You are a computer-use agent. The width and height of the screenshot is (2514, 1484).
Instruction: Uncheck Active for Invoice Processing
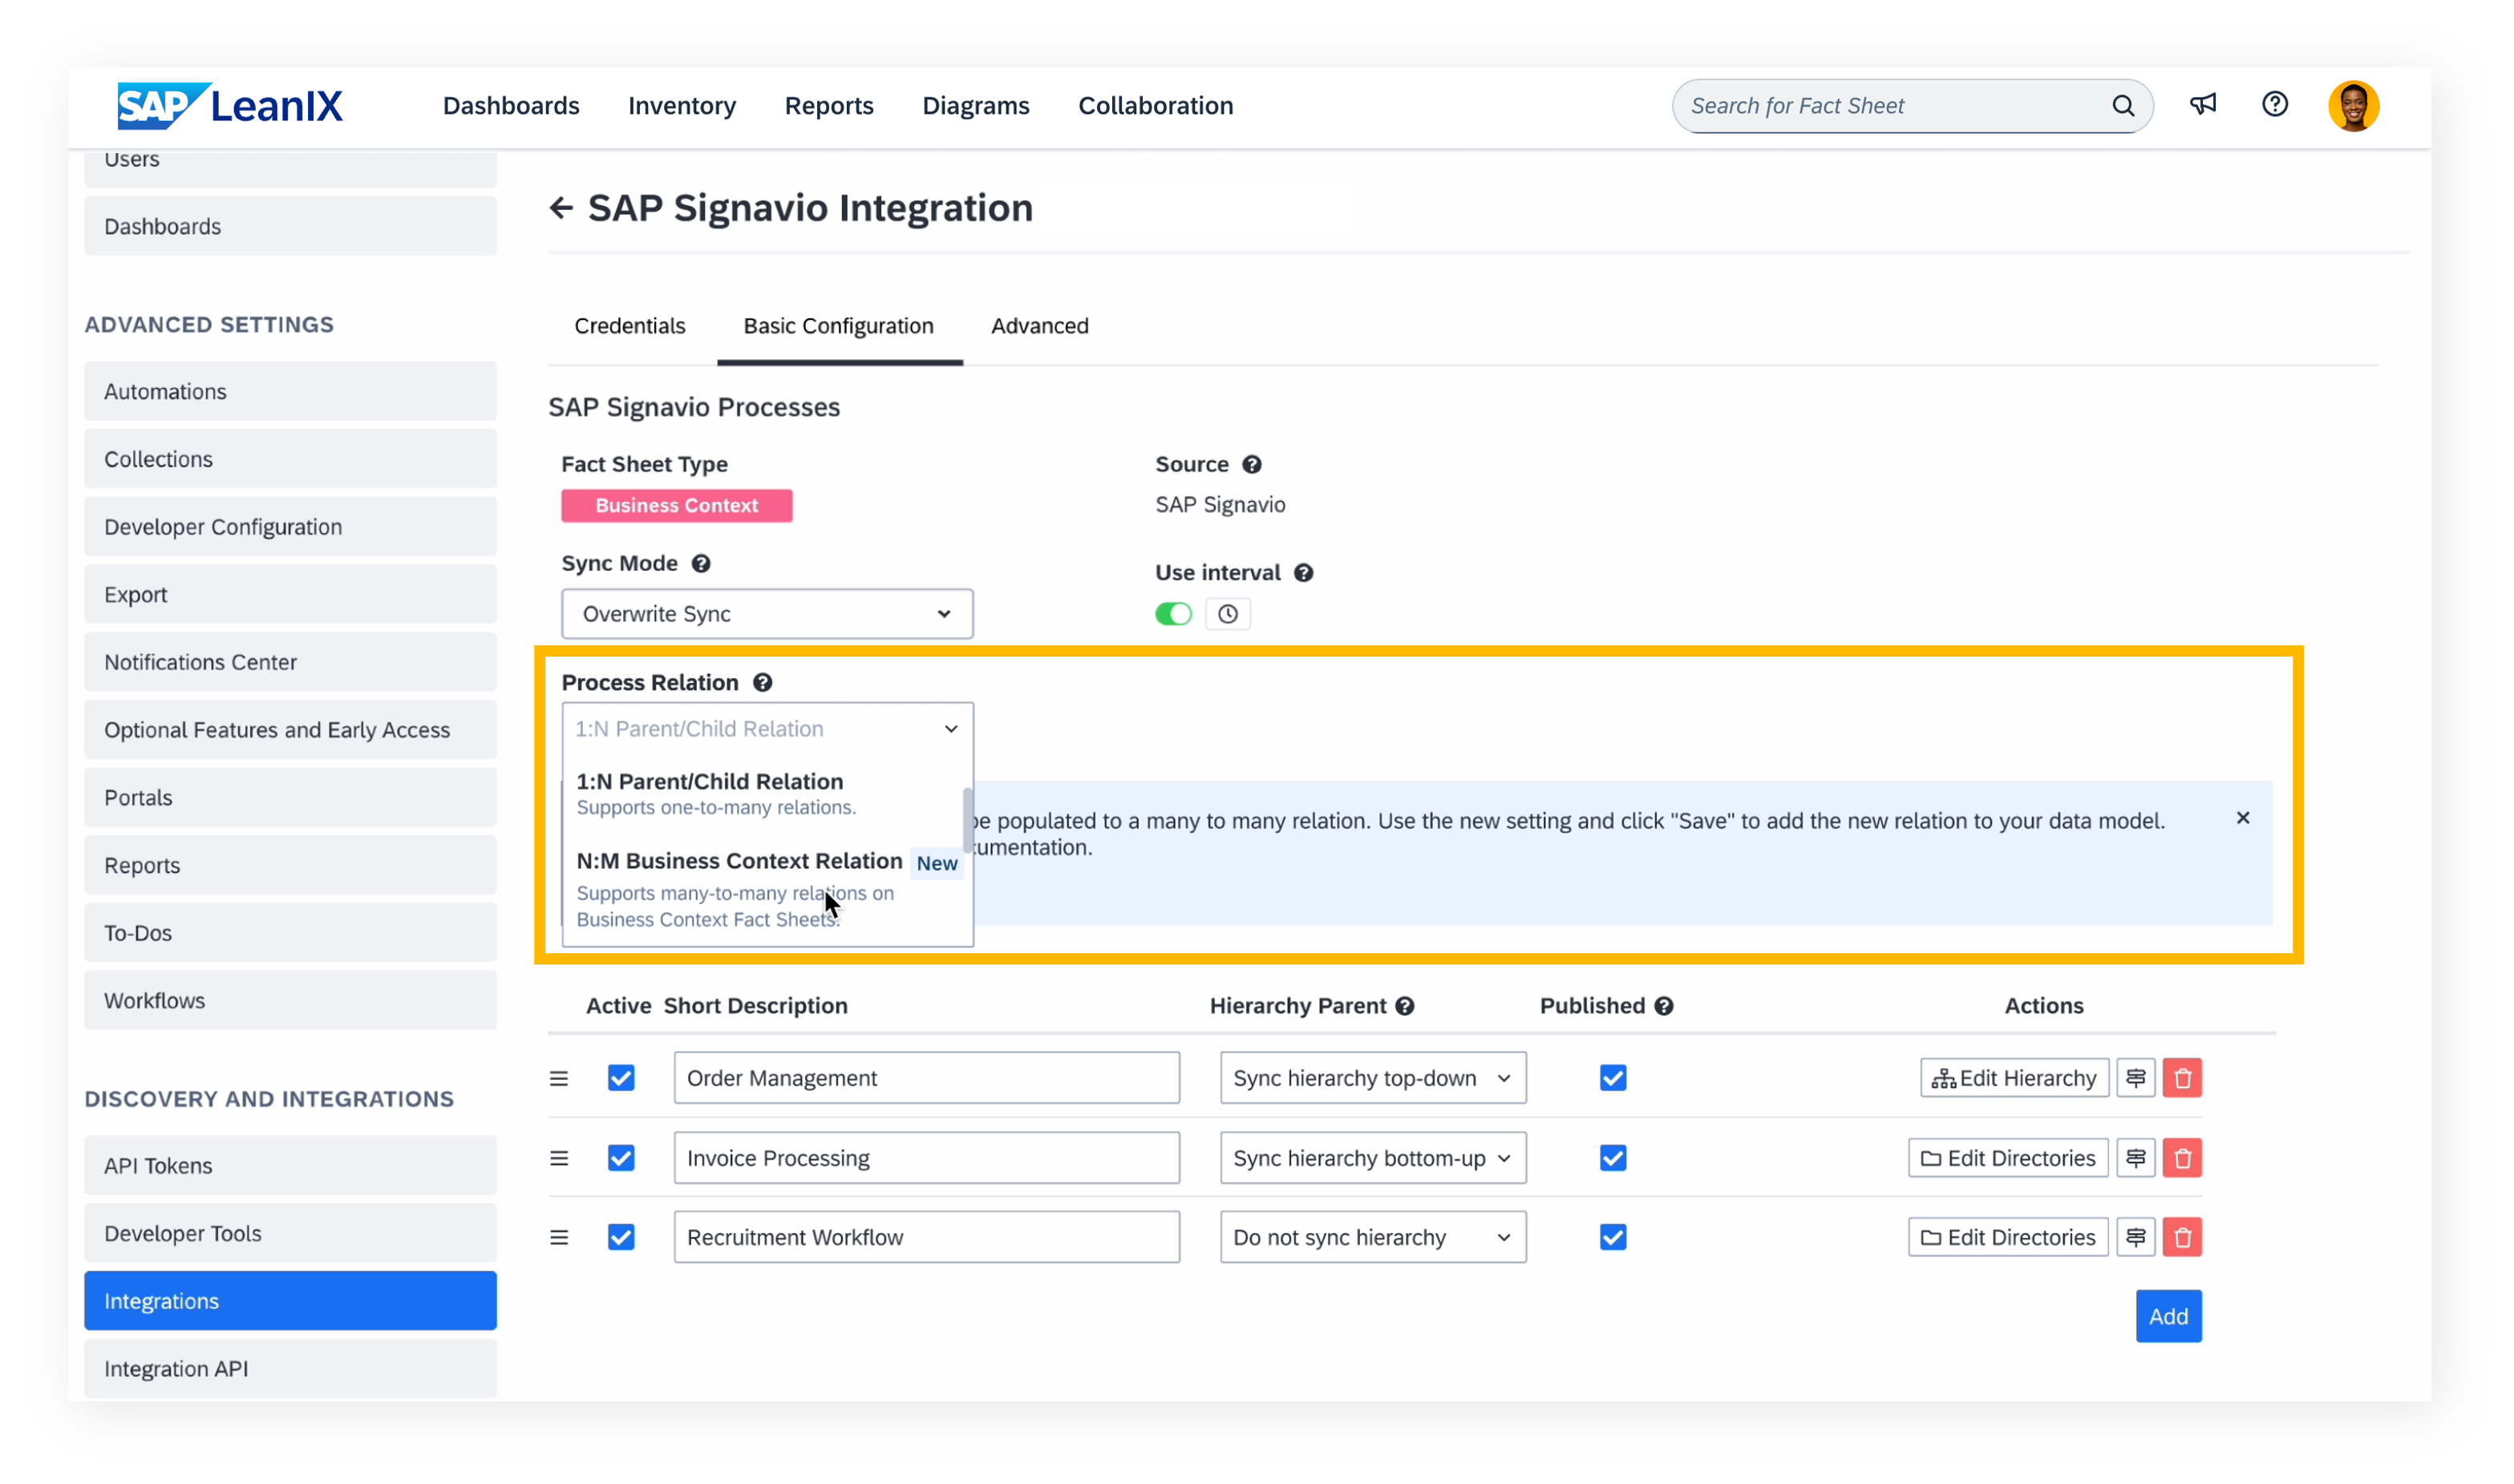coord(621,1158)
